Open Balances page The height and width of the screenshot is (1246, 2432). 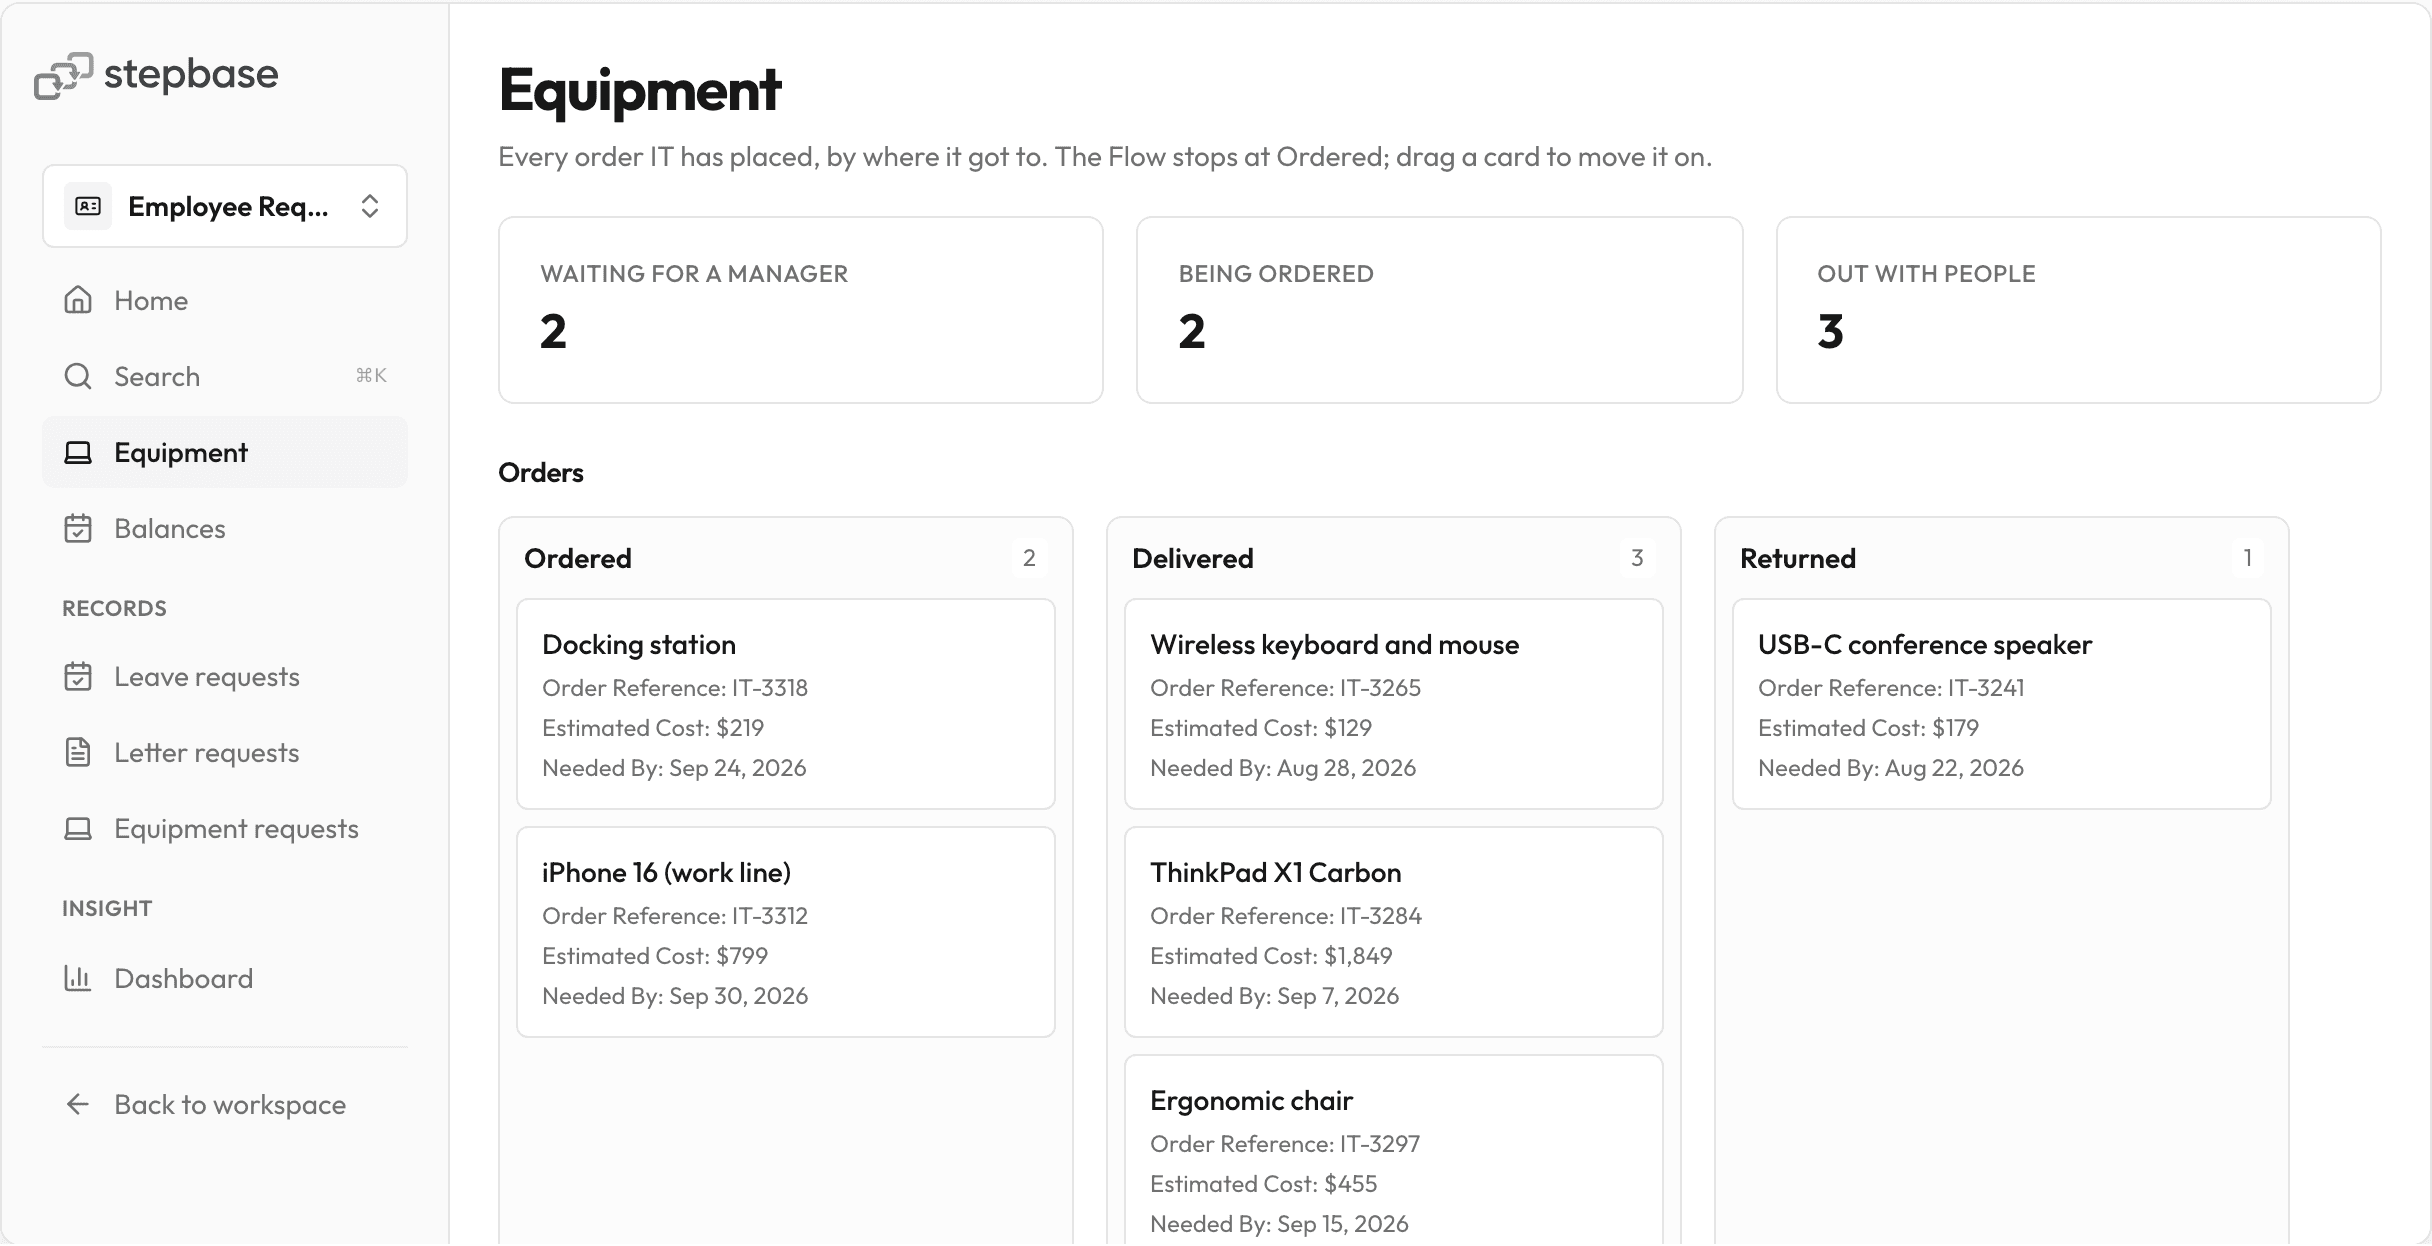coord(225,528)
